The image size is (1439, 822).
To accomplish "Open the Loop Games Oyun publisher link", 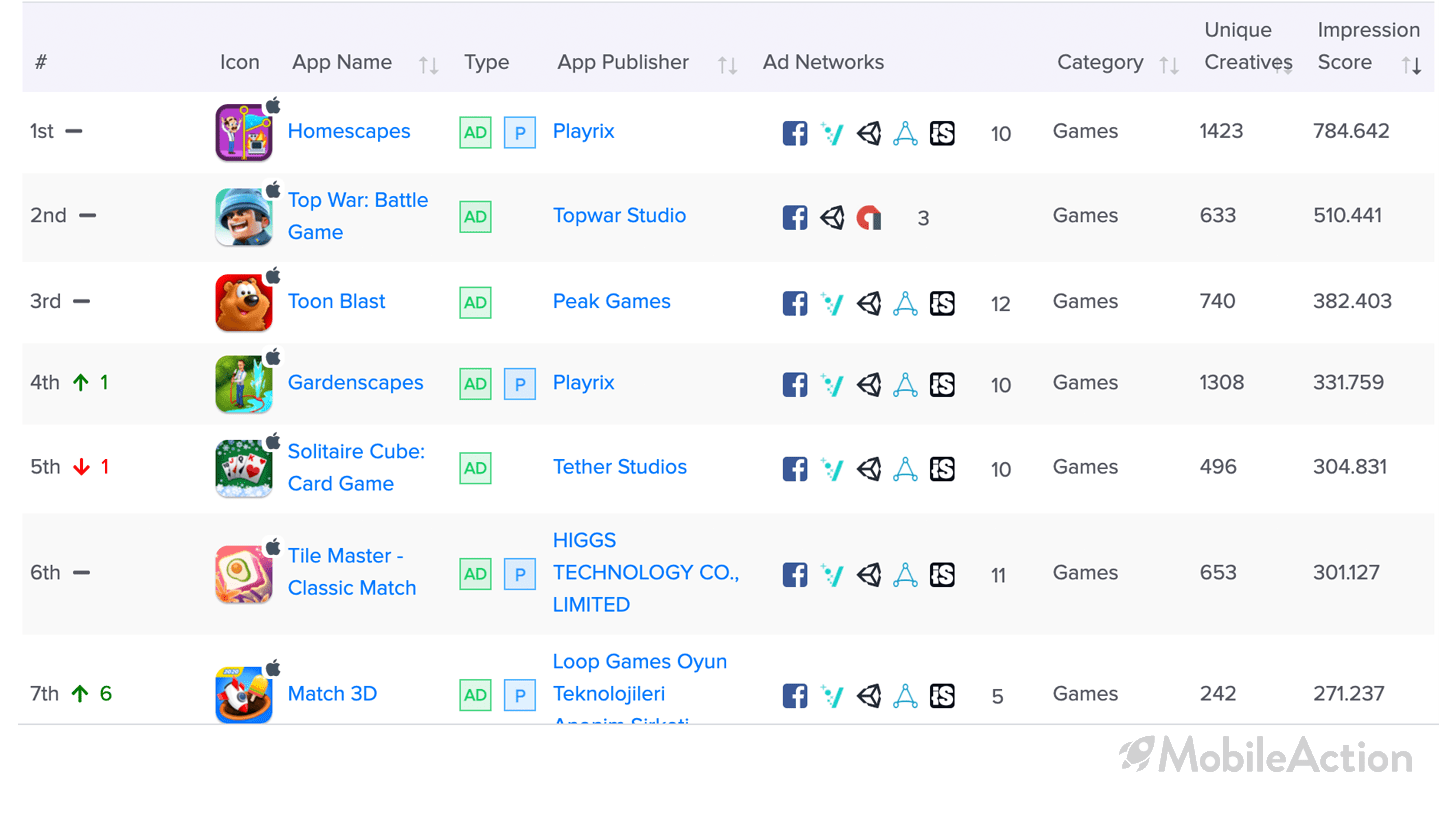I will click(640, 690).
